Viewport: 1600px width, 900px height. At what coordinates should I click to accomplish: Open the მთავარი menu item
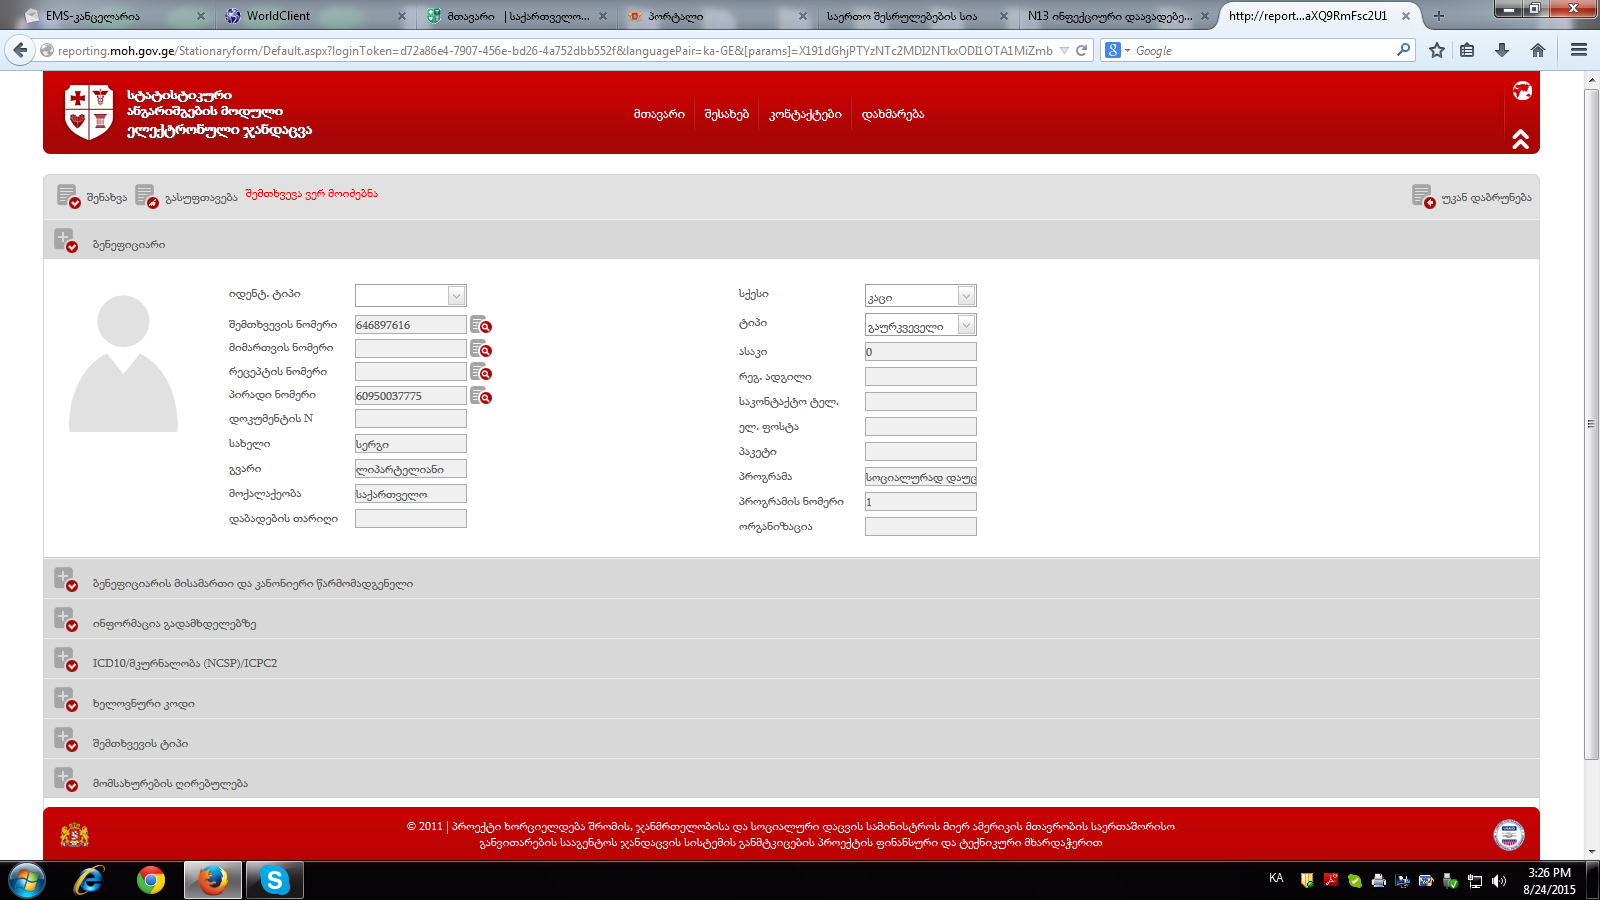[x=659, y=115]
